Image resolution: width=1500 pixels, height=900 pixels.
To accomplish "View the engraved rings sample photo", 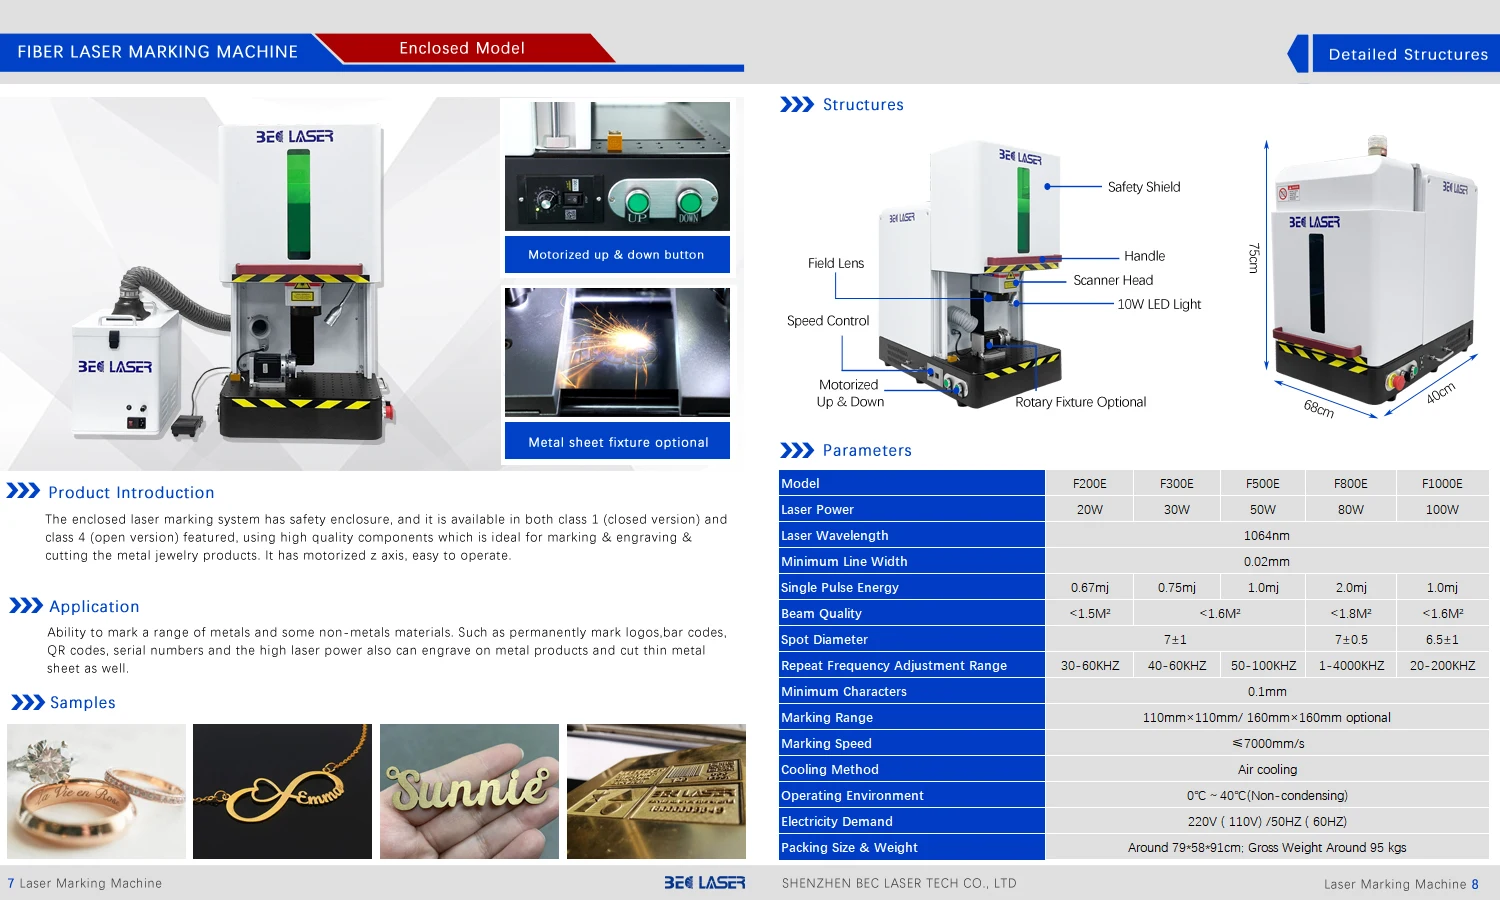I will (96, 791).
